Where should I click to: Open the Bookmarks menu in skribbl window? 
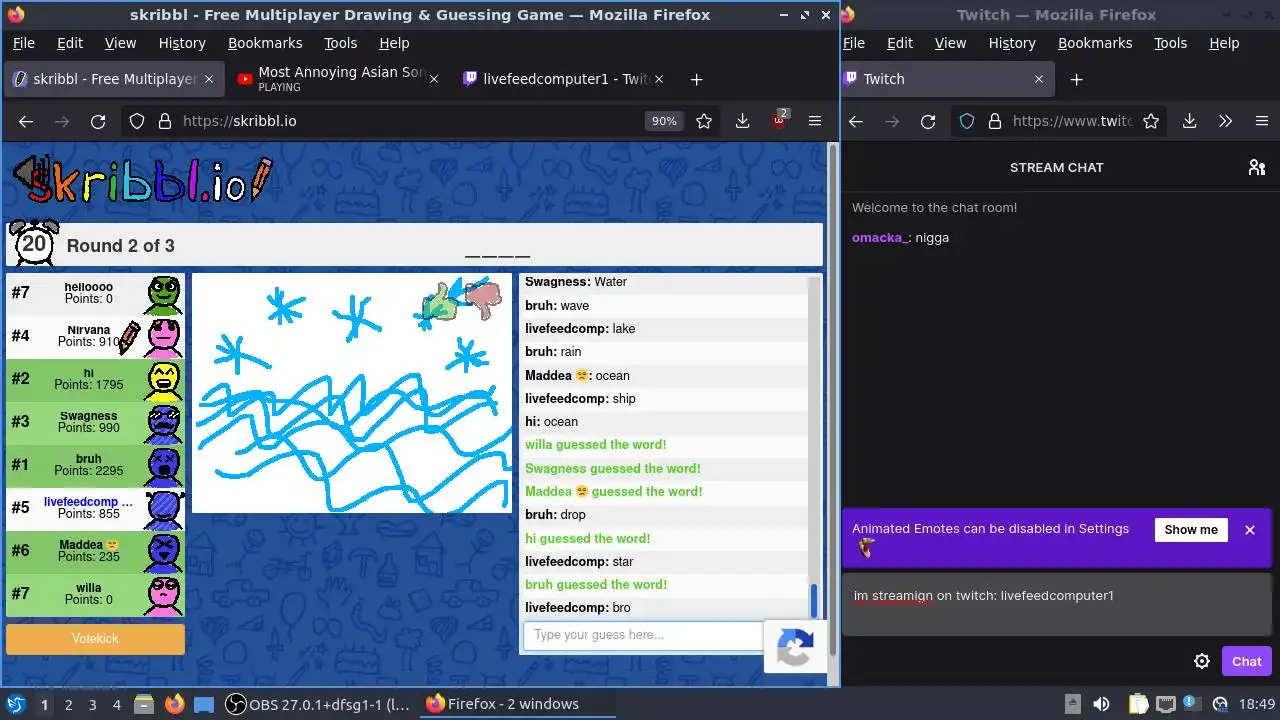coord(265,43)
